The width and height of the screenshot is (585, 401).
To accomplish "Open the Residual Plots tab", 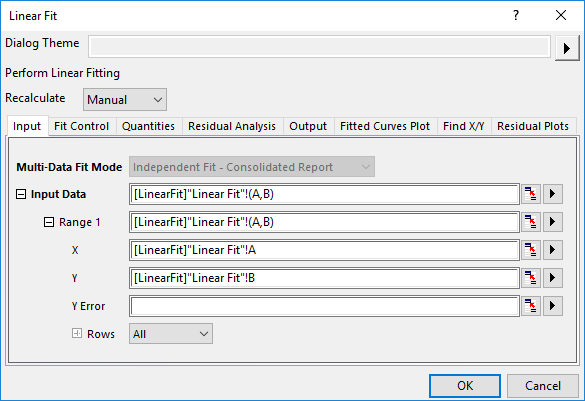I will pos(533,126).
